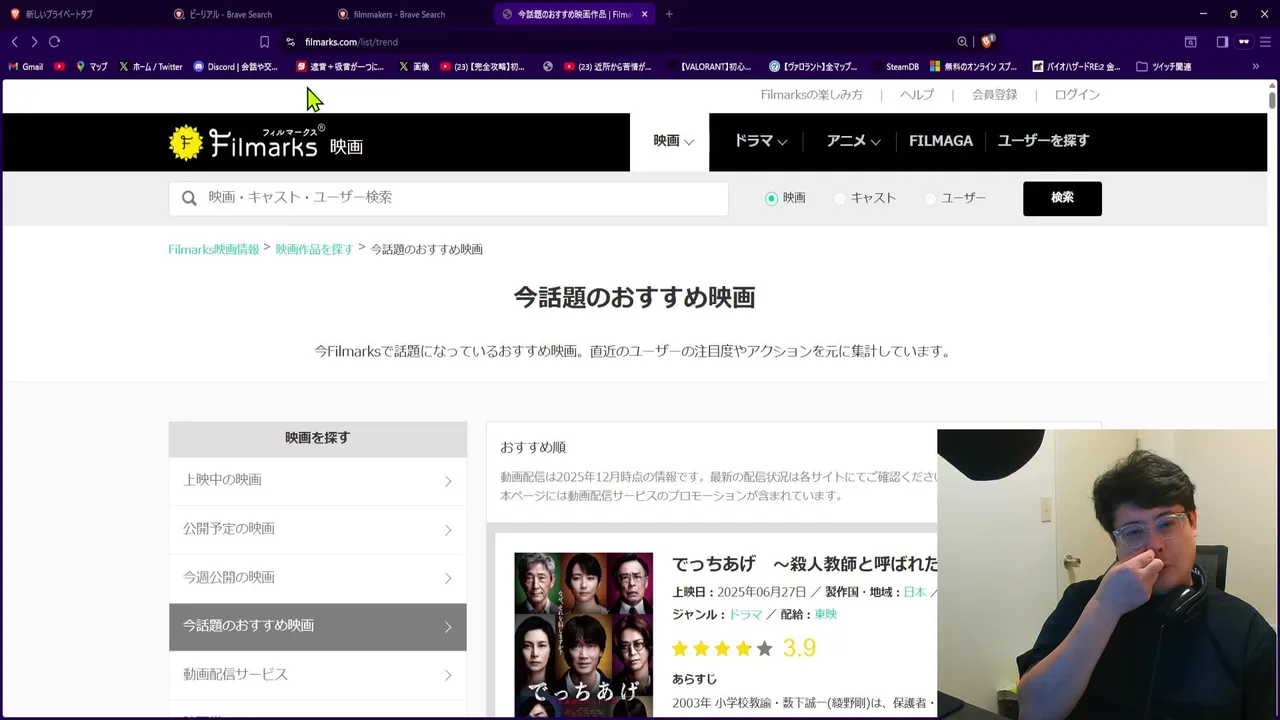Viewport: 1280px width, 720px height.
Task: Go back with the browser back arrow
Action: [14, 42]
